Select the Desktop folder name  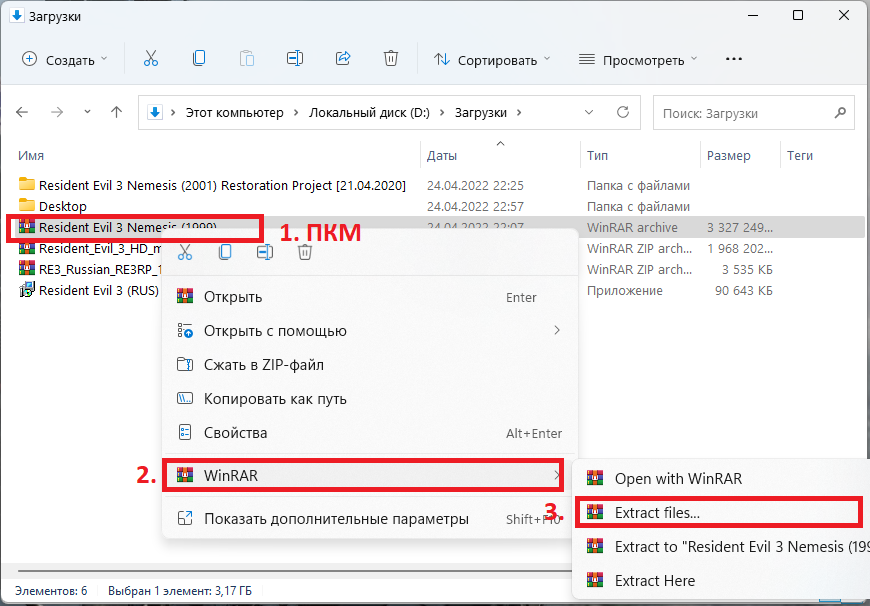click(x=63, y=206)
